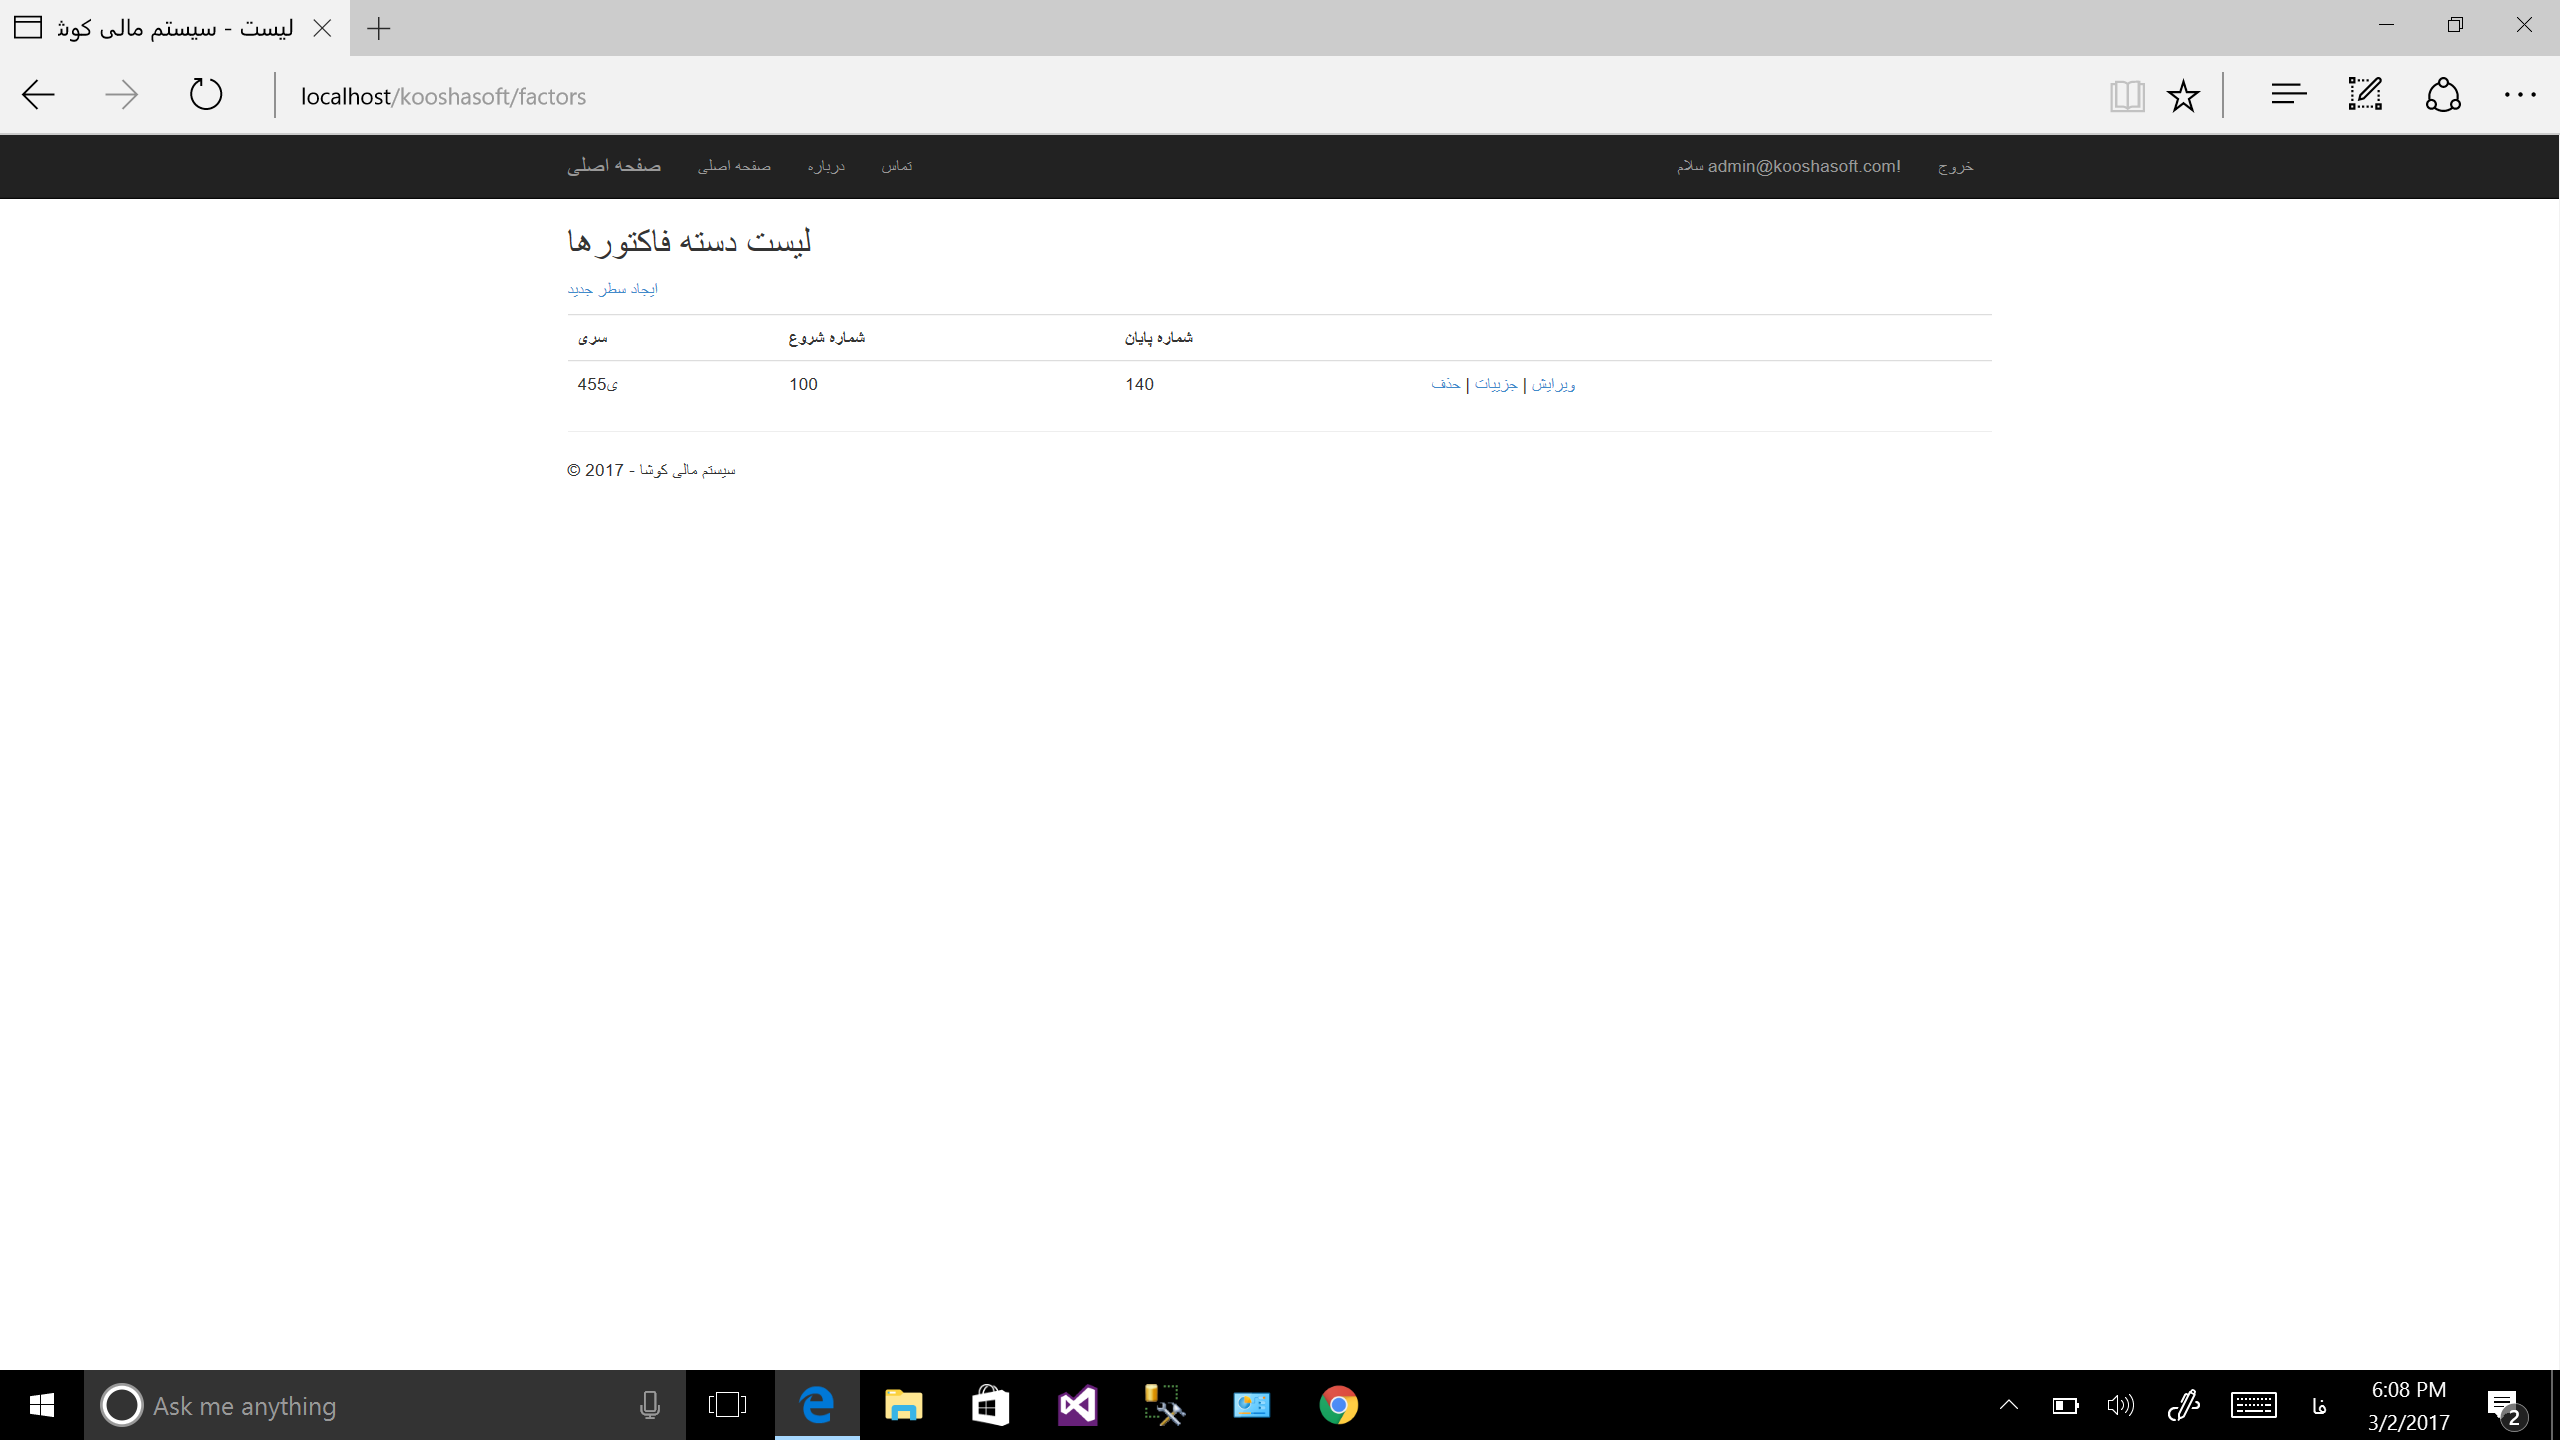Go back with the back arrow
The width and height of the screenshot is (2560, 1440).
pos(38,95)
